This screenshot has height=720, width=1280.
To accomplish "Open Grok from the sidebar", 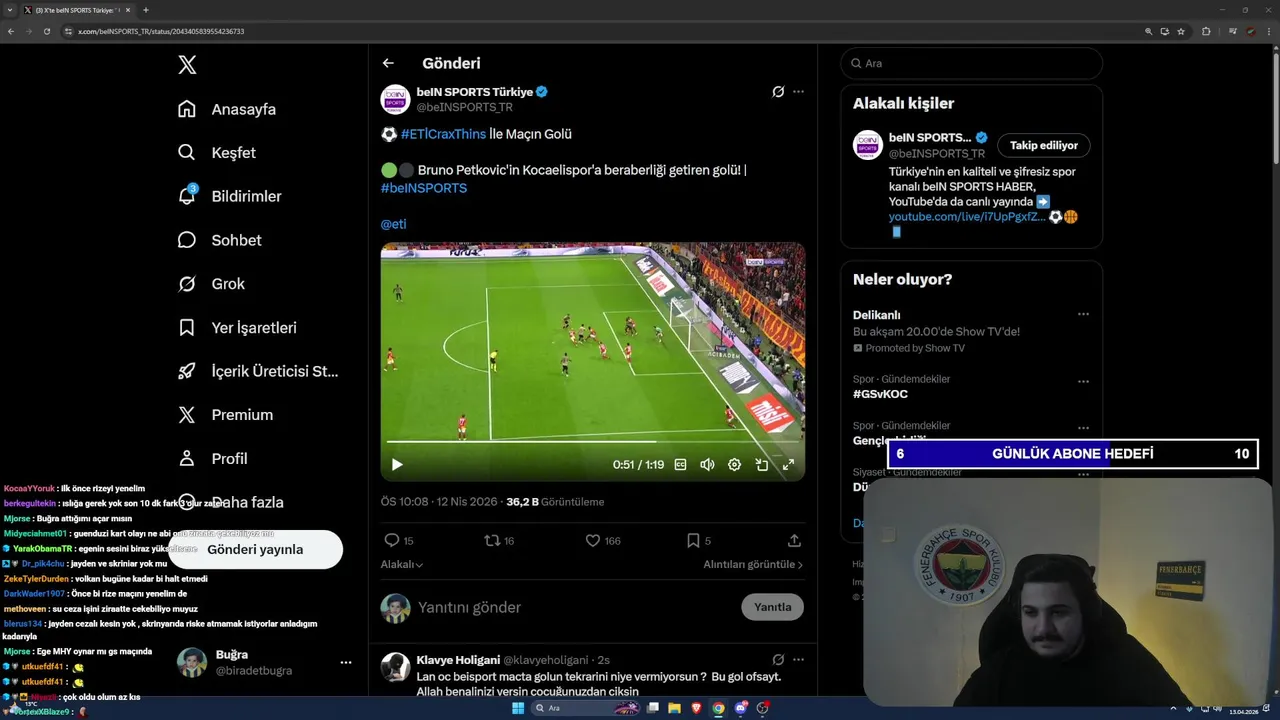I will [211, 284].
